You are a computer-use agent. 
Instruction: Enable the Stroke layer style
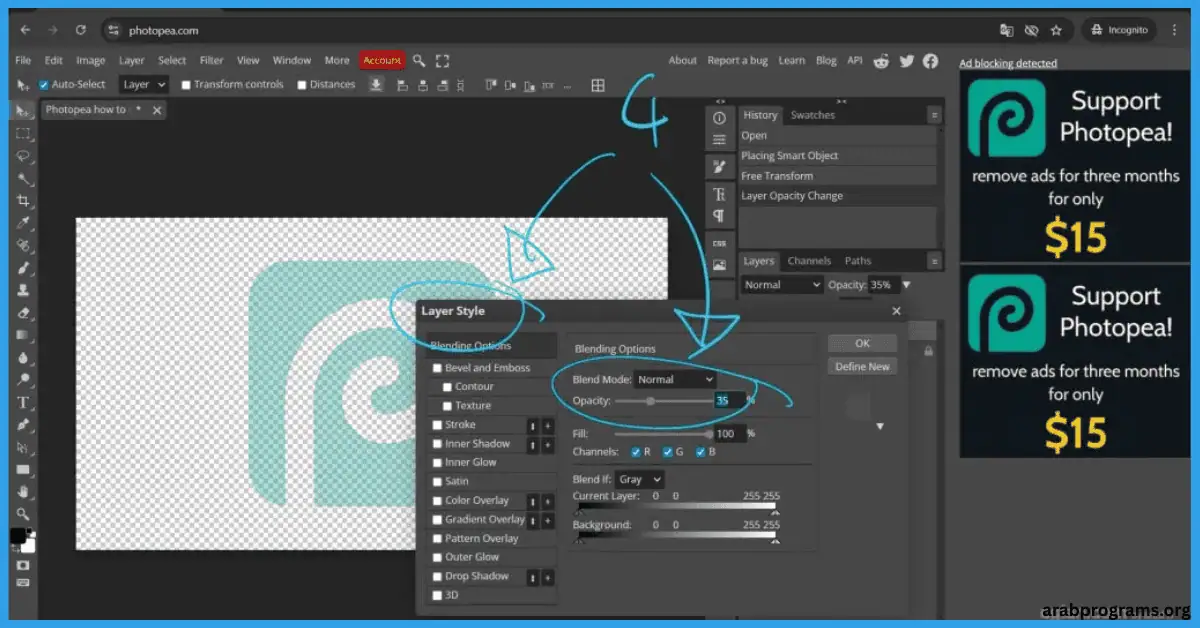[x=437, y=425]
